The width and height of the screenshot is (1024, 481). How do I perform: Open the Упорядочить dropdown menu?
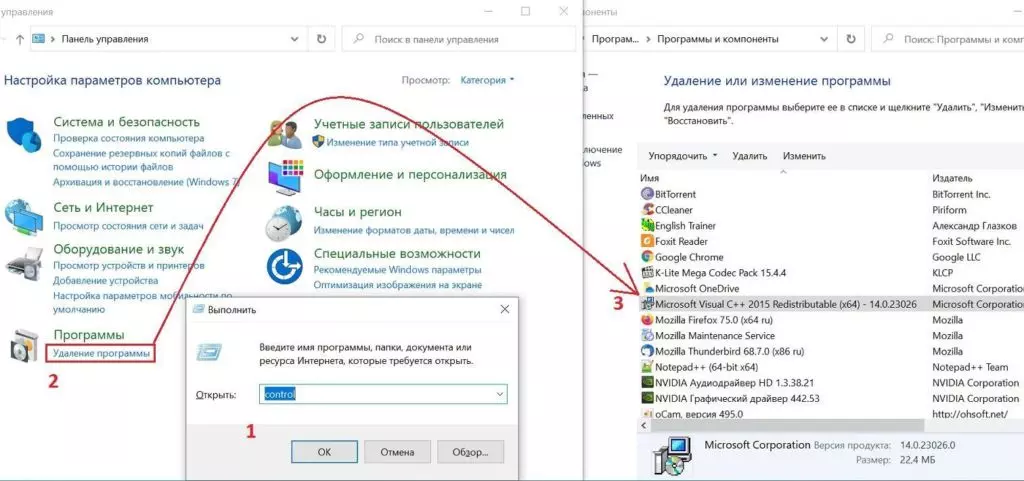coord(682,156)
